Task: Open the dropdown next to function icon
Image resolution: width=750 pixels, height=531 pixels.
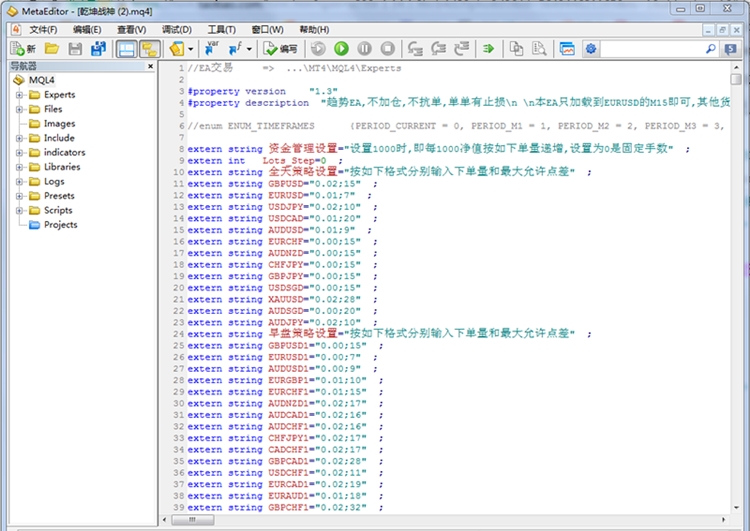Action: [x=249, y=49]
